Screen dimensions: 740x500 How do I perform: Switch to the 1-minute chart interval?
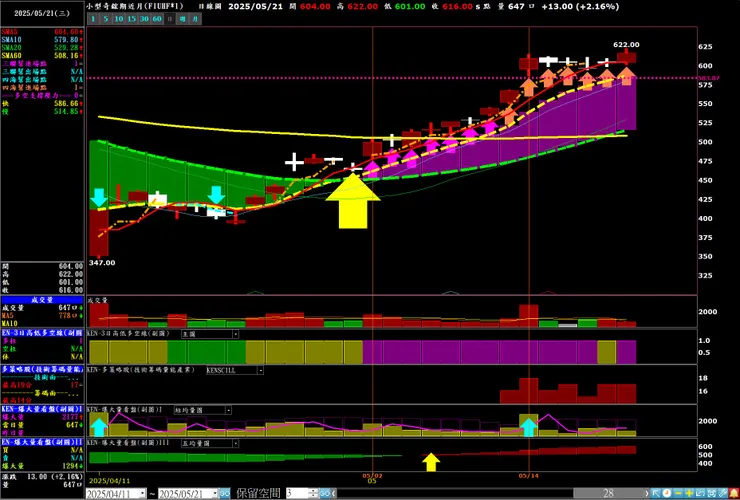coord(93,19)
